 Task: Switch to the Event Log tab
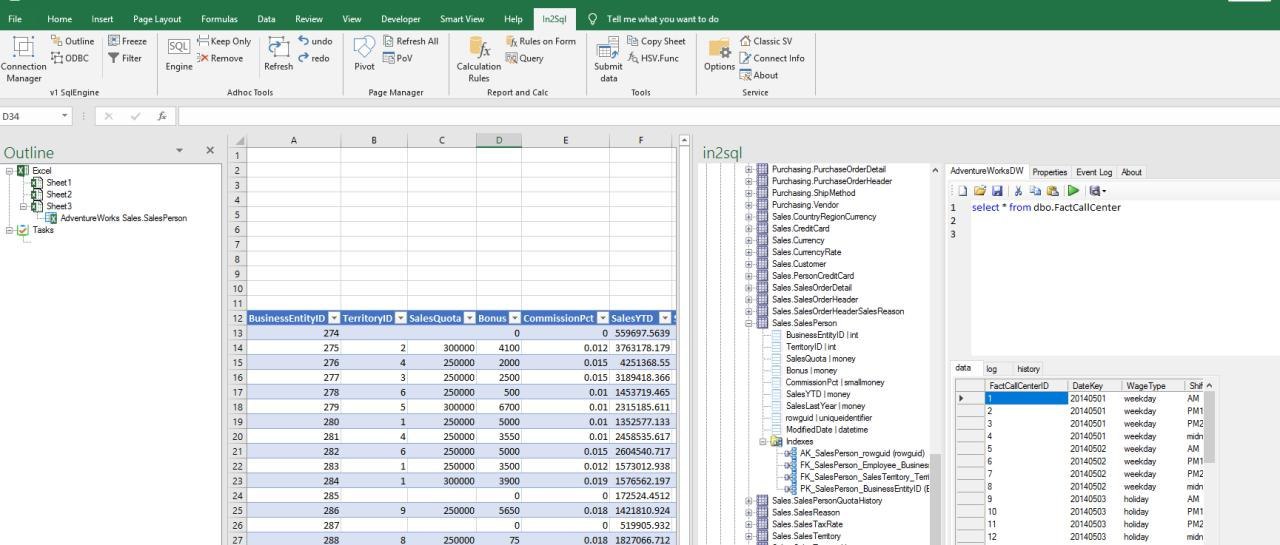point(1093,172)
